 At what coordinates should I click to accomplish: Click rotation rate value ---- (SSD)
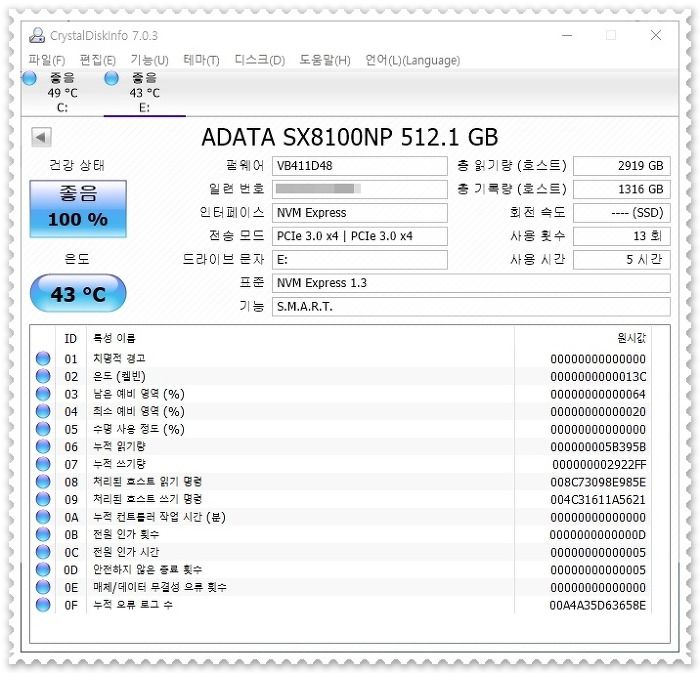(621, 213)
